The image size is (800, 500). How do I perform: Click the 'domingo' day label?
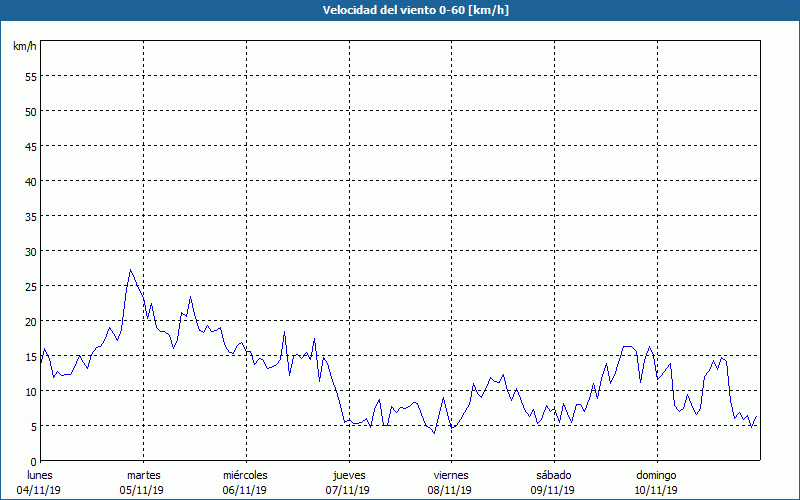pyautogui.click(x=656, y=475)
